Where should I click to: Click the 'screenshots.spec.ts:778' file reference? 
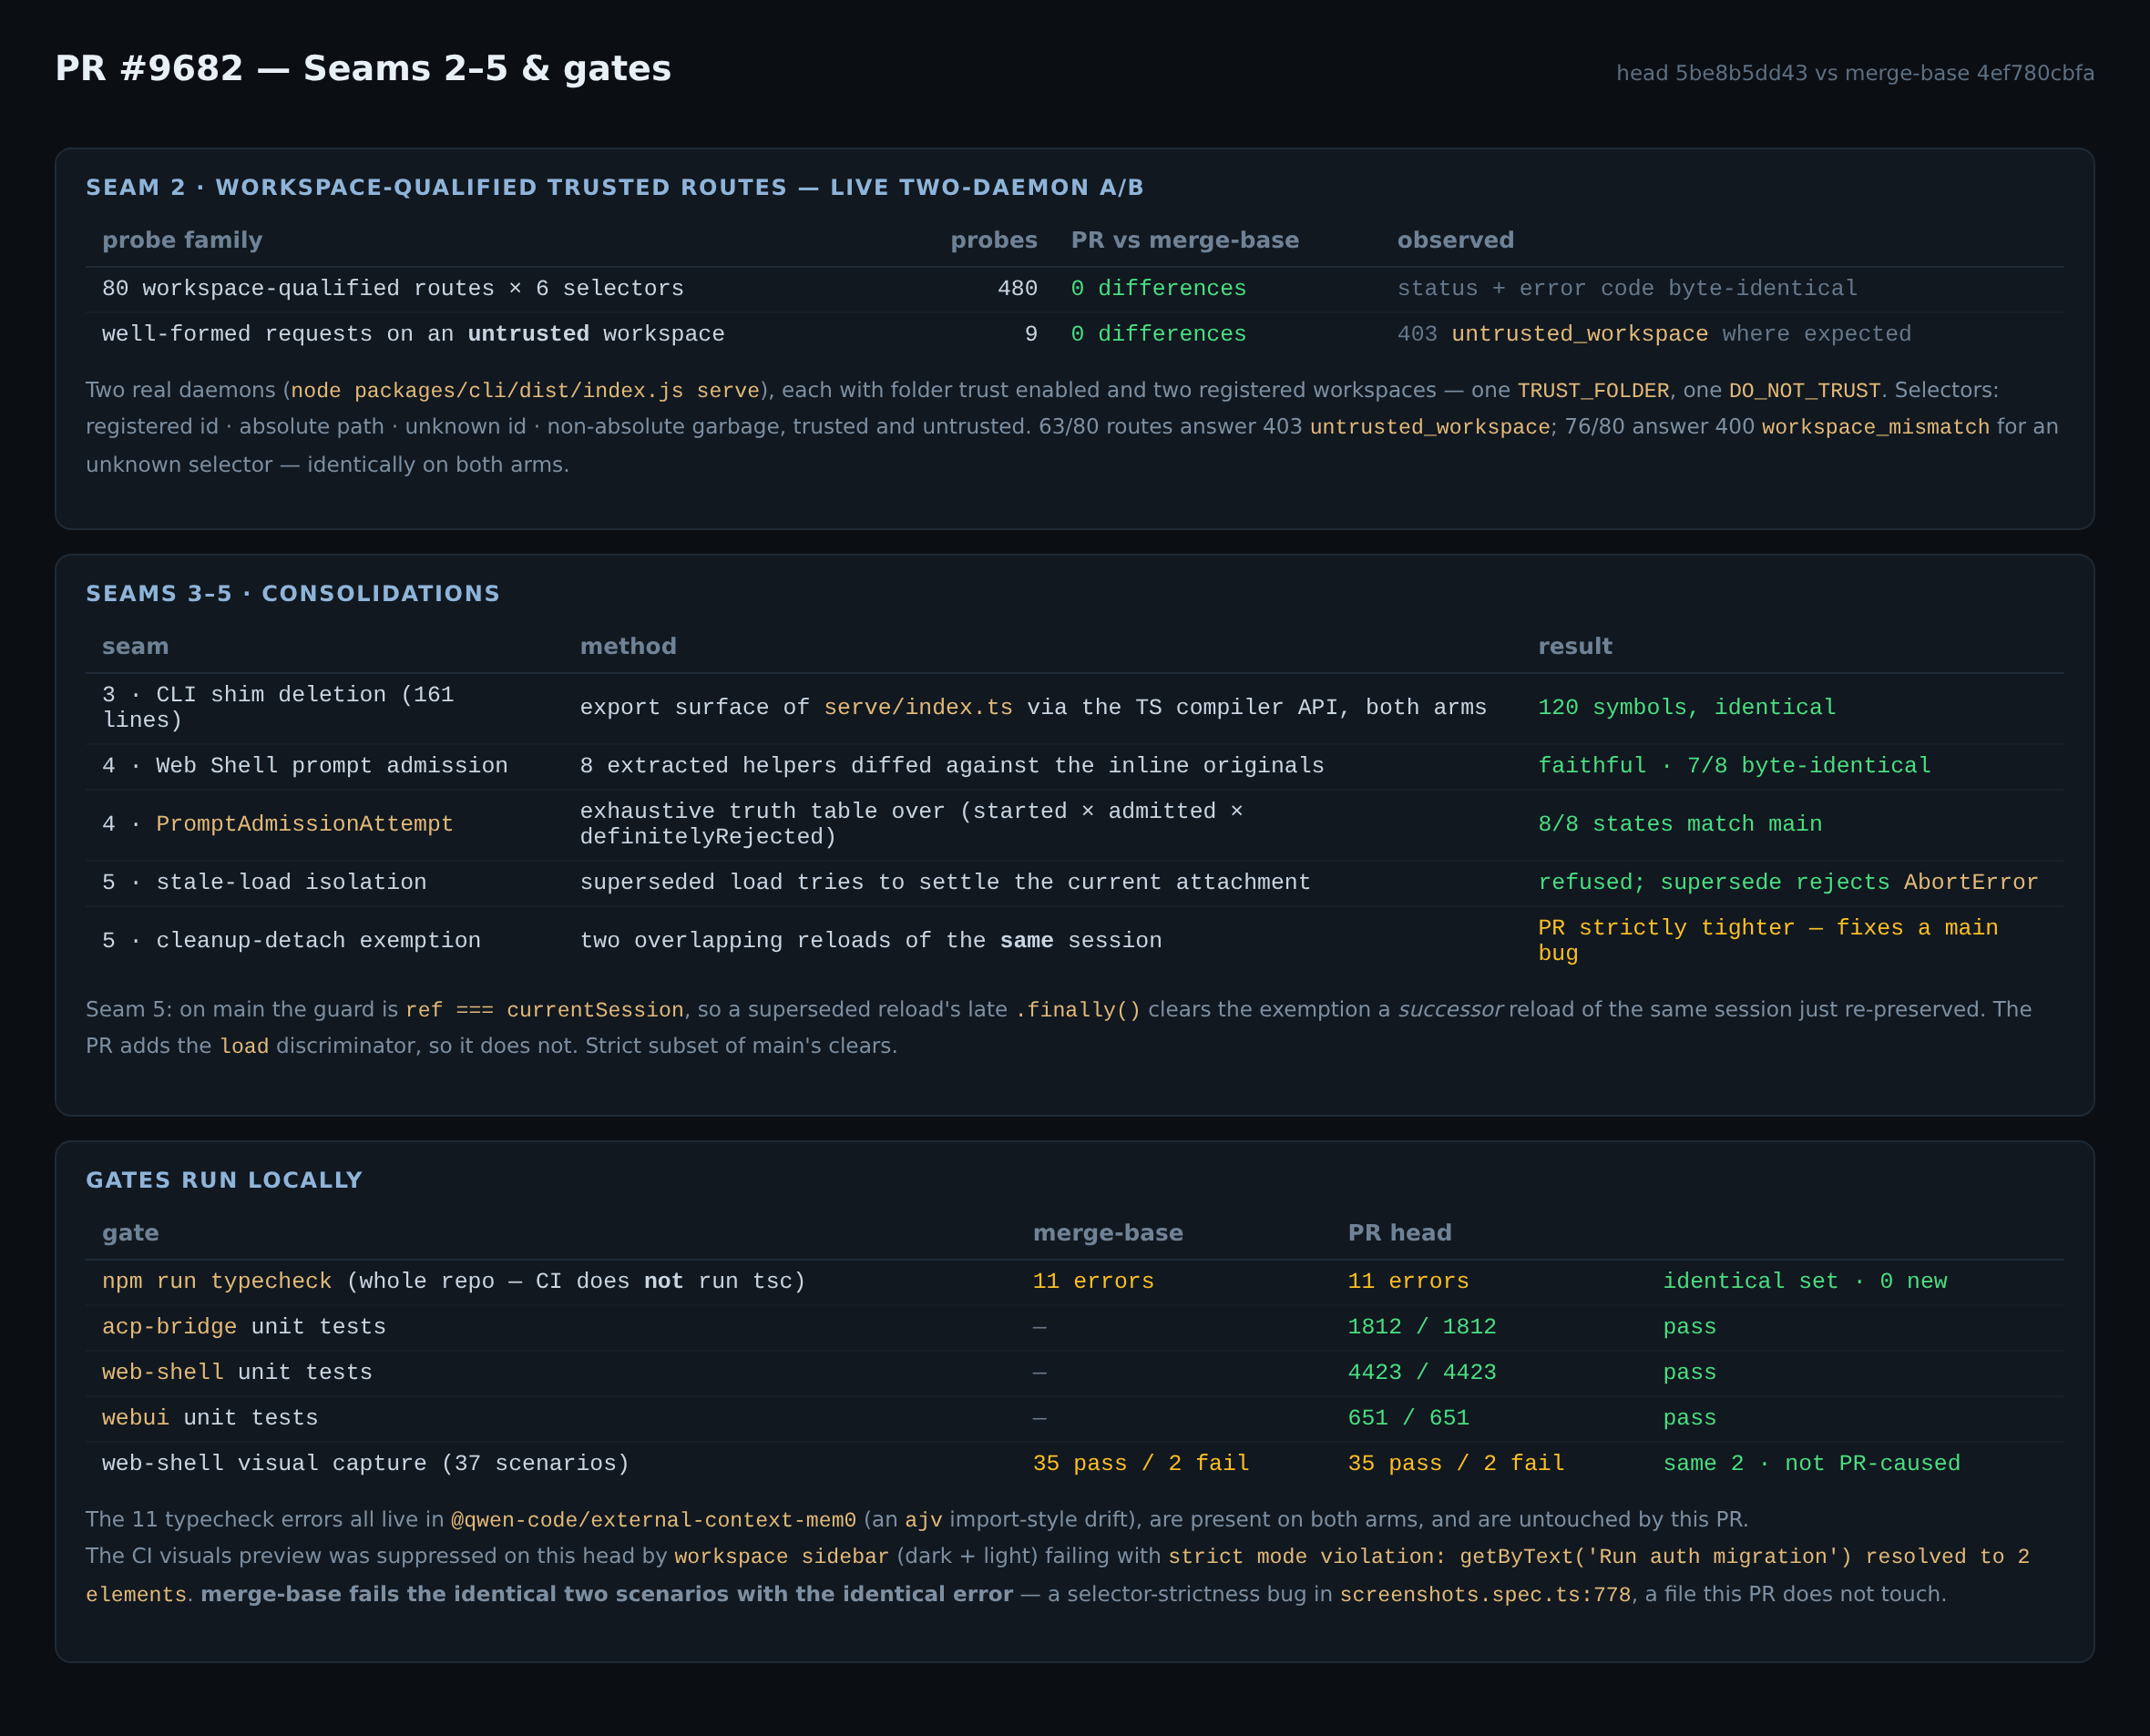click(1485, 1595)
